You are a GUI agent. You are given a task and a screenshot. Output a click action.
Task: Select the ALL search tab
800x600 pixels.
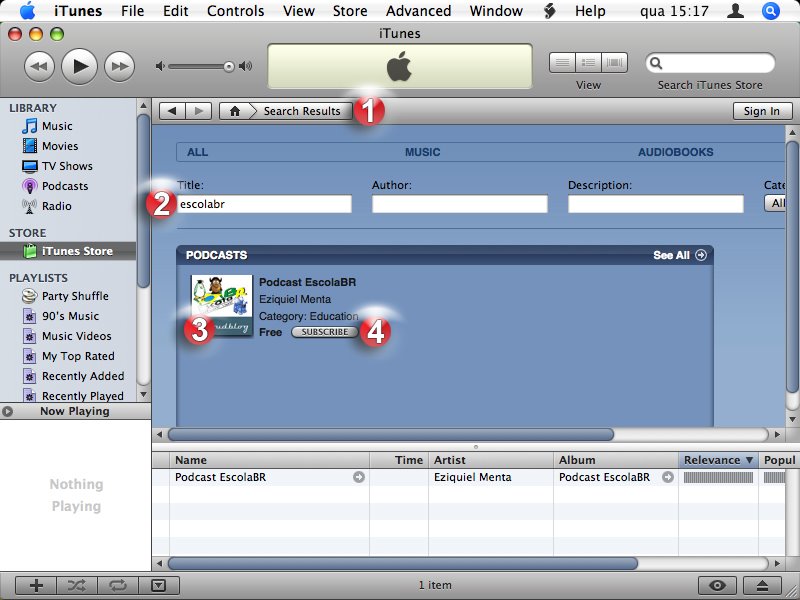(197, 152)
